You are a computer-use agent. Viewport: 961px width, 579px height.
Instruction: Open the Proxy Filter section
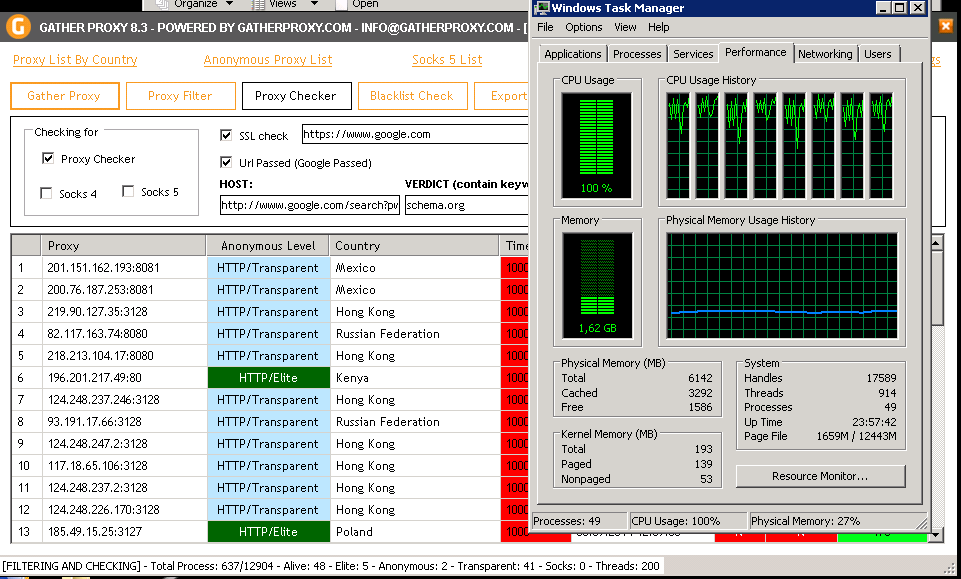click(180, 96)
